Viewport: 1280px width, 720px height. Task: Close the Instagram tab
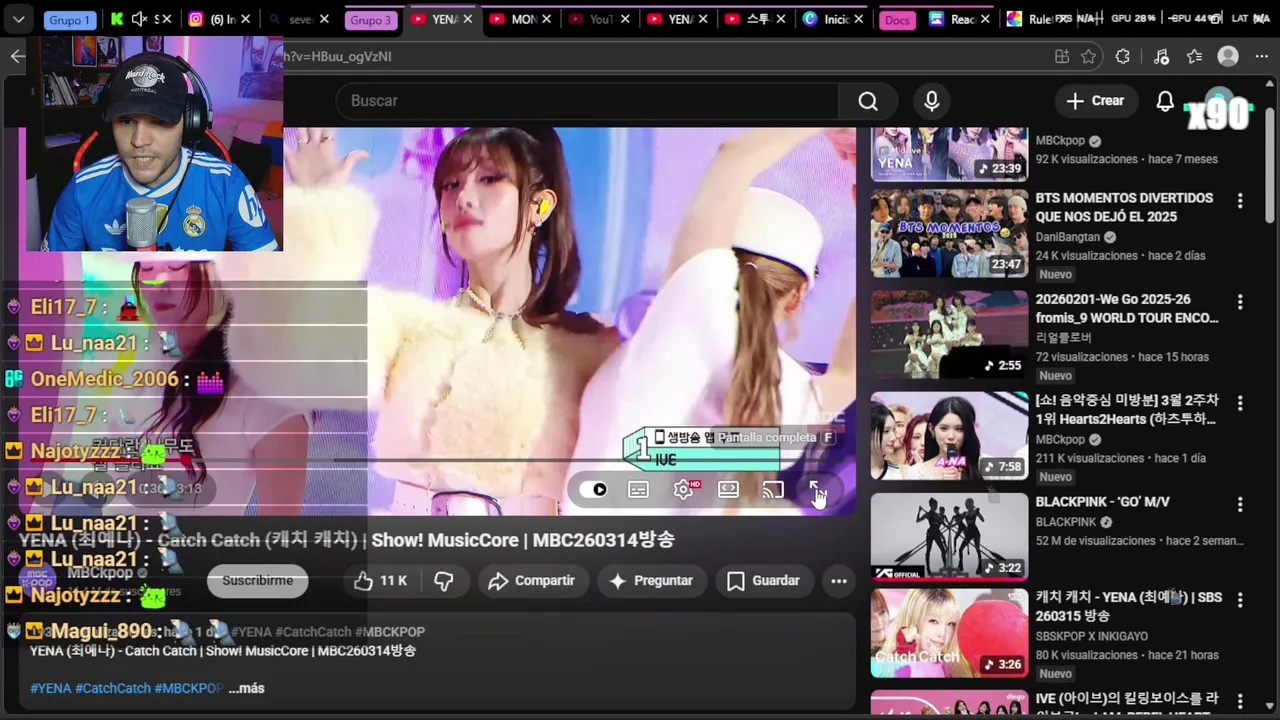246,19
